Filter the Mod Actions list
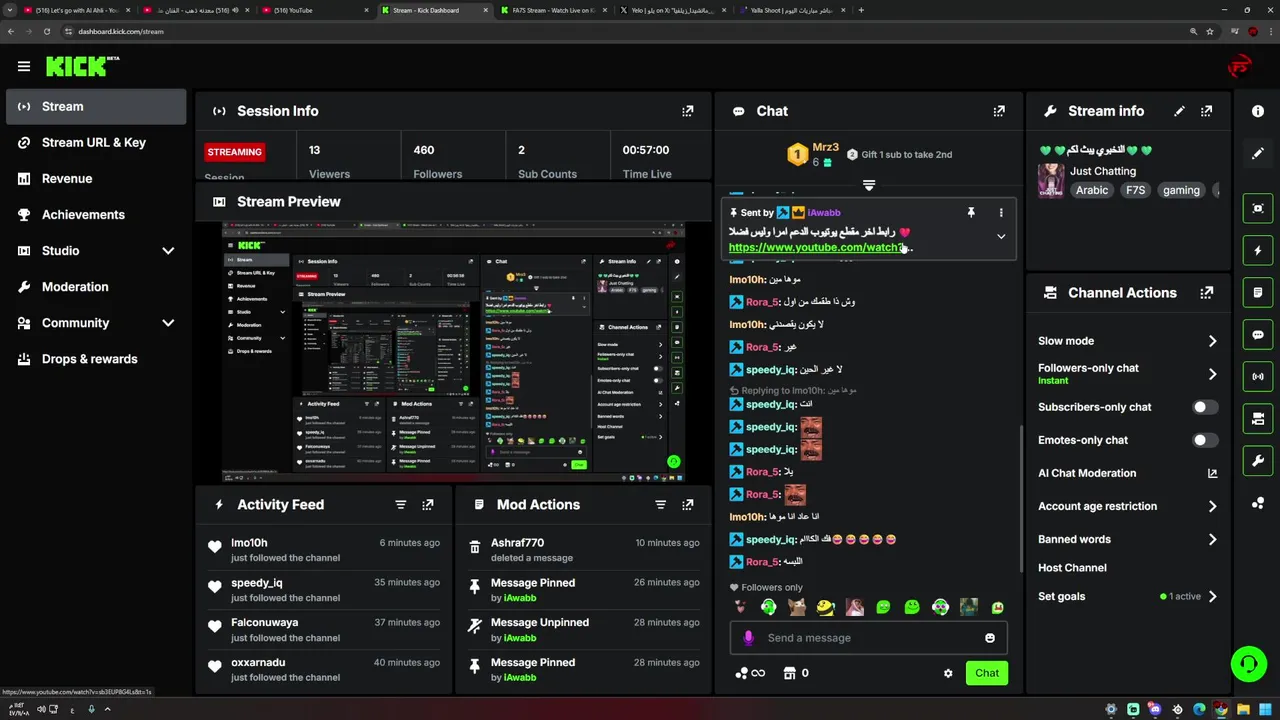The width and height of the screenshot is (1280, 720). coord(660,505)
